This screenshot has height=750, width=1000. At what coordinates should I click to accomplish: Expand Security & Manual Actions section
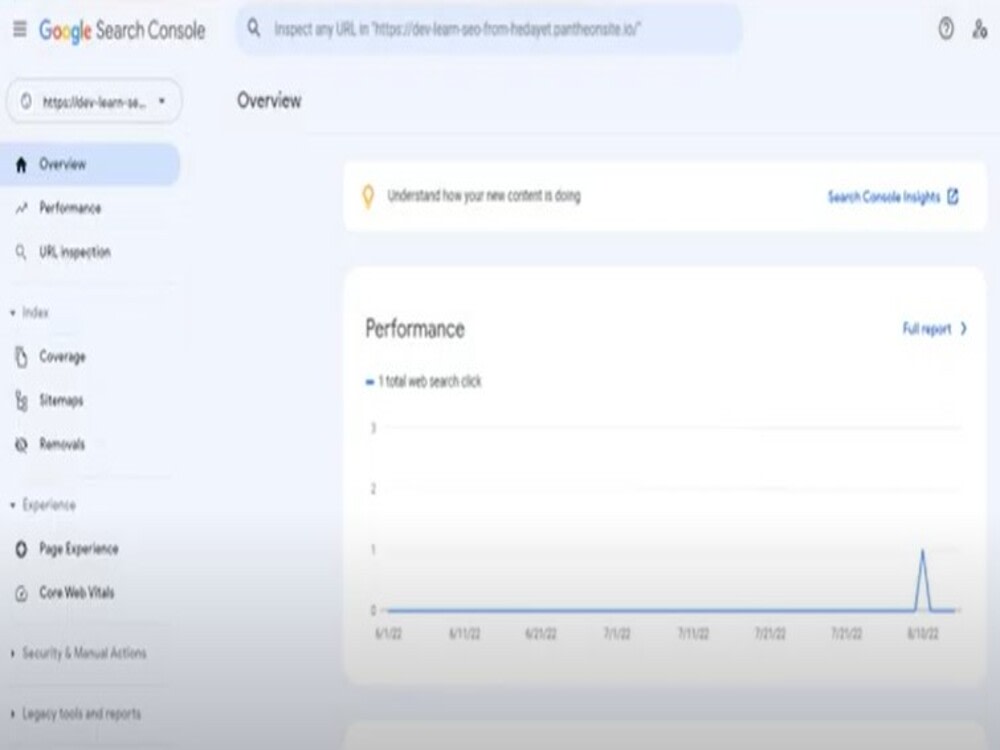[78, 653]
